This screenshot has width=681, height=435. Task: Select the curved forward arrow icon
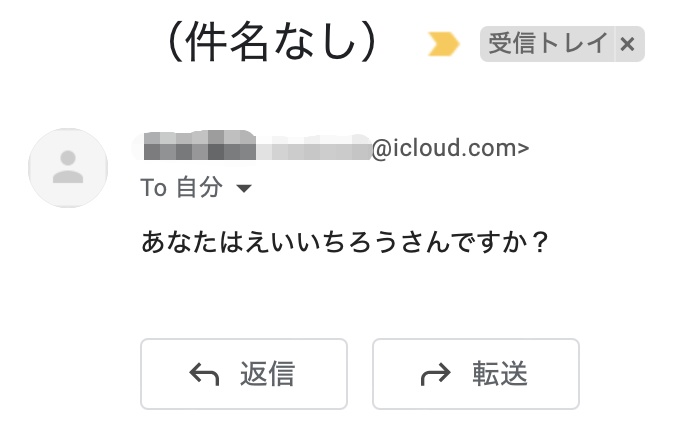pyautogui.click(x=436, y=374)
